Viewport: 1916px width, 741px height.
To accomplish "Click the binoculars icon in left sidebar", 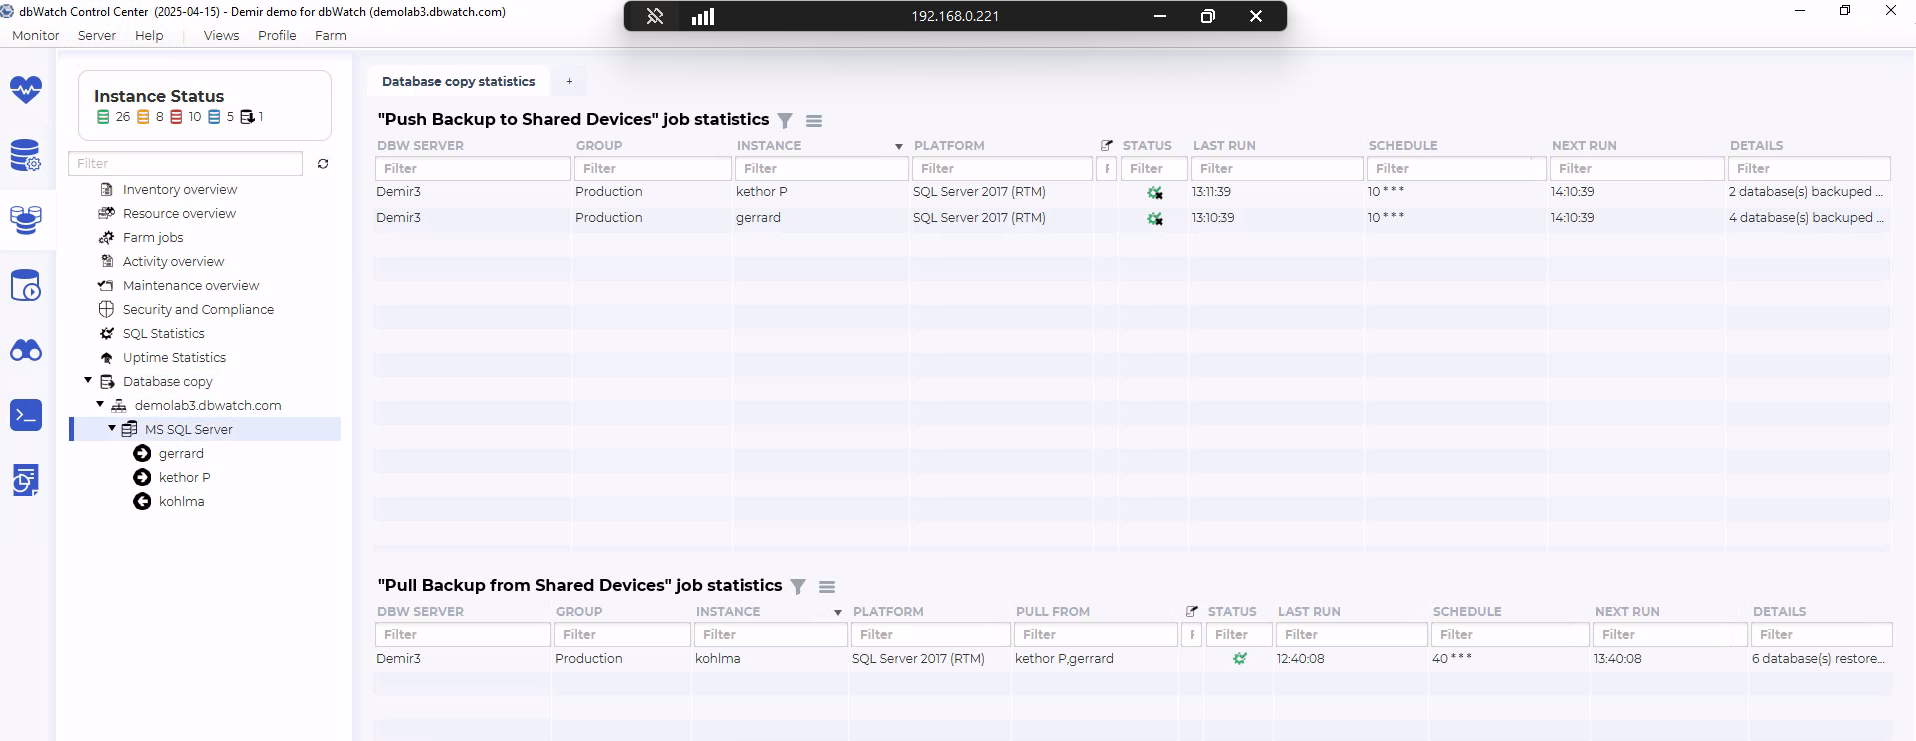I will click(26, 350).
